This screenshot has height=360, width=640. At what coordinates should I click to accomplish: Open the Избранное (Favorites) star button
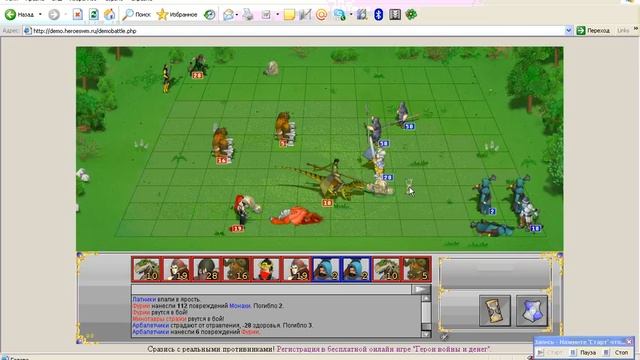(177, 15)
